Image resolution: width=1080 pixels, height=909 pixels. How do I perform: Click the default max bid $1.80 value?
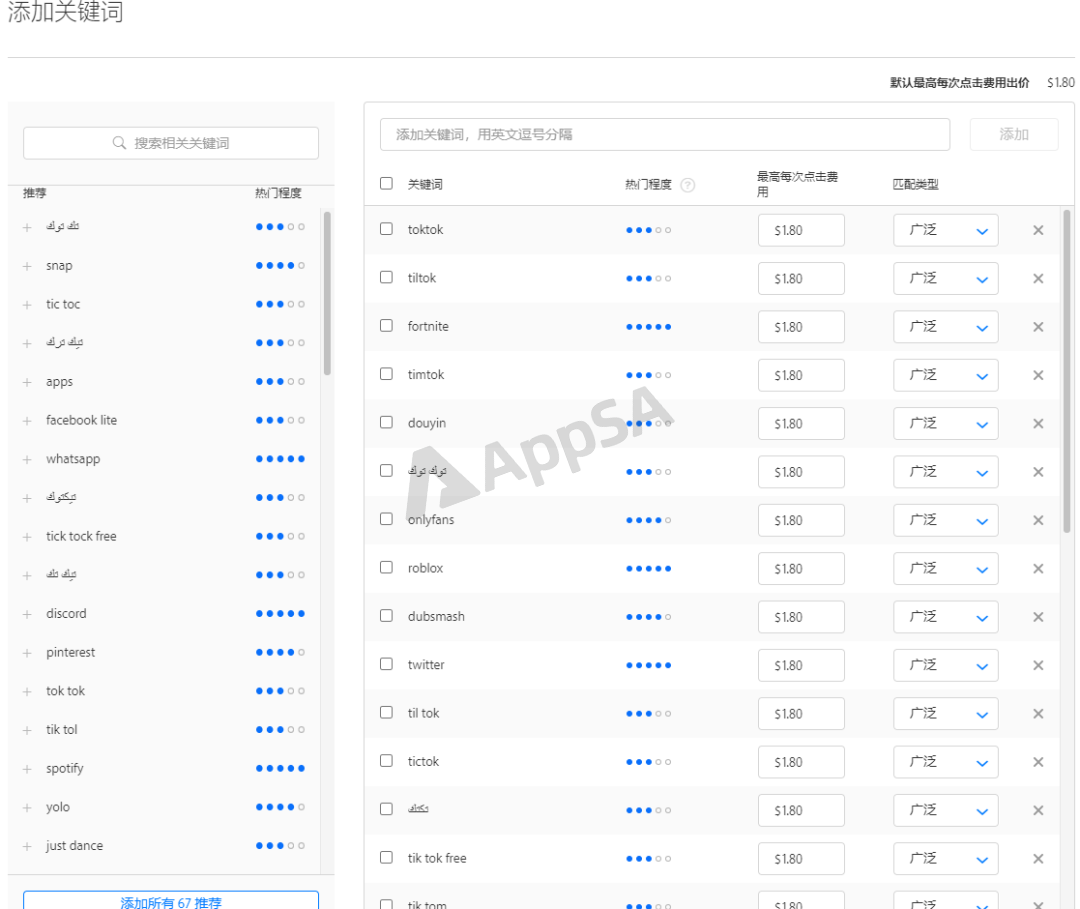click(x=1060, y=83)
